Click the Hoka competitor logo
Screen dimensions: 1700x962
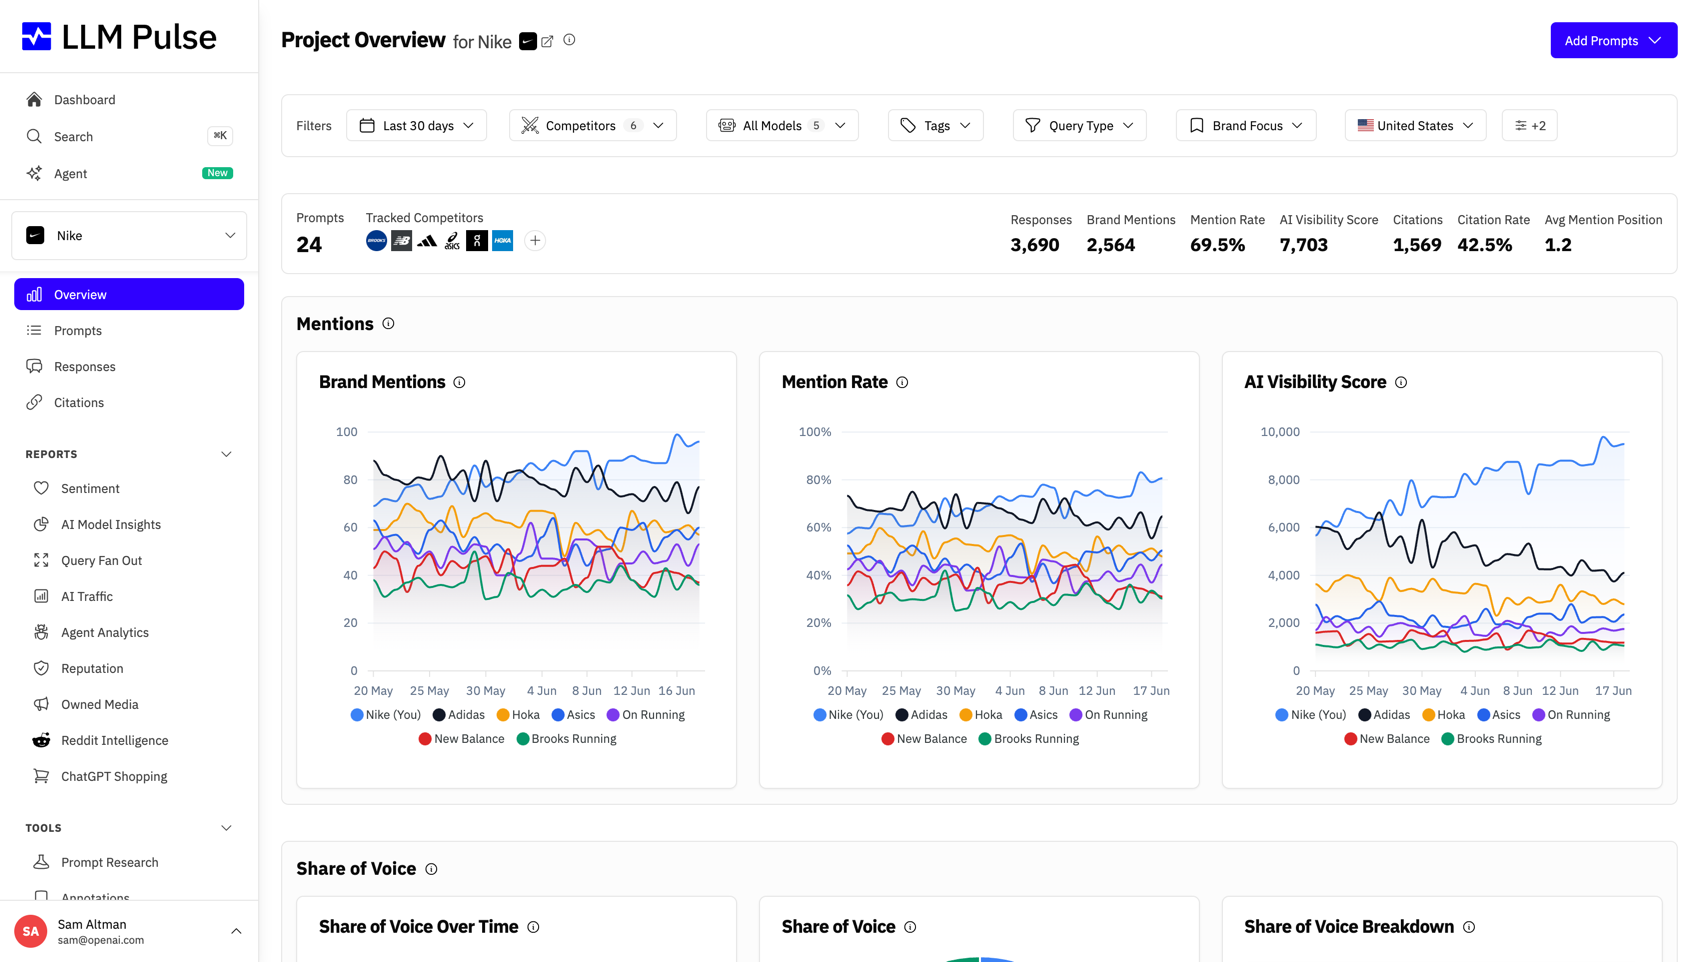pos(503,240)
